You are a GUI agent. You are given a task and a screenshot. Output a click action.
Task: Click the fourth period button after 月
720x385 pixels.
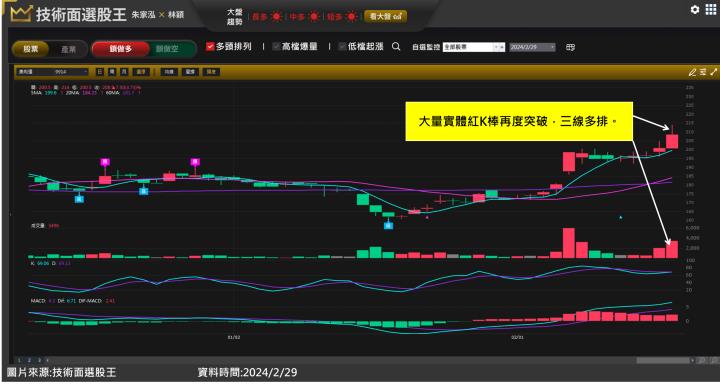[x=141, y=72]
